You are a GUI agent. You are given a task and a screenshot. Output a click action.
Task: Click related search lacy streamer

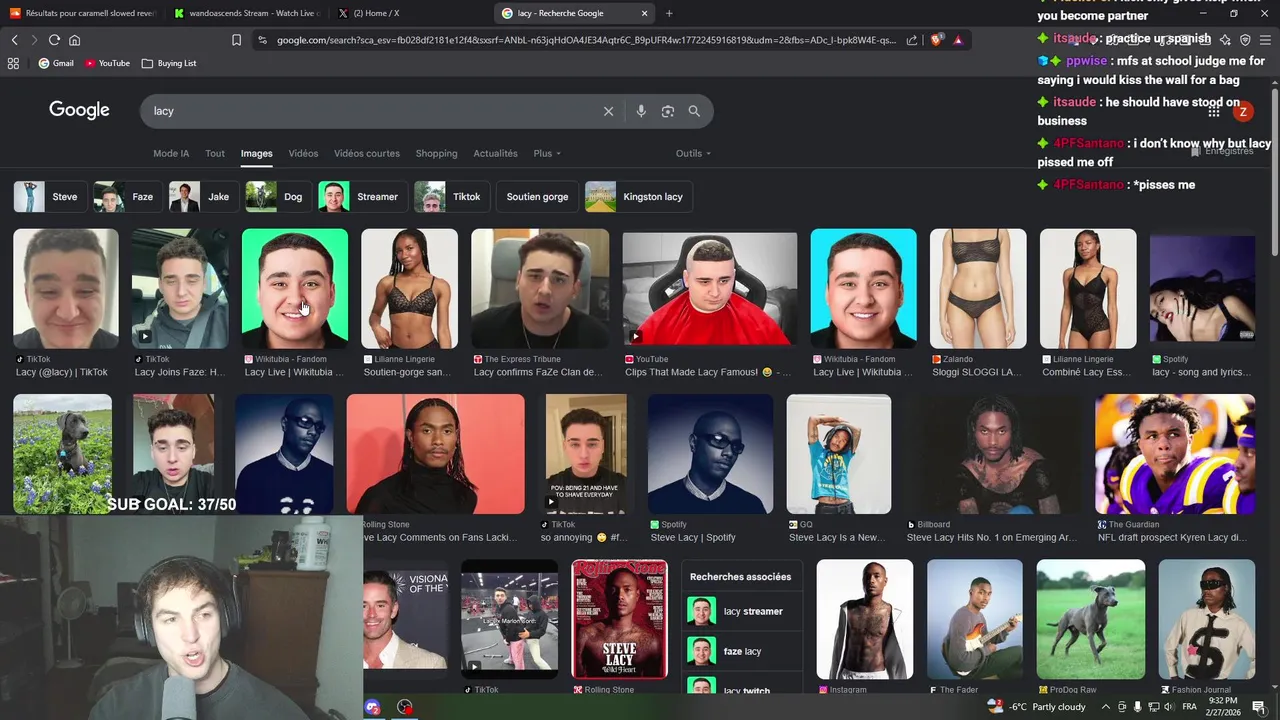[x=742, y=611]
